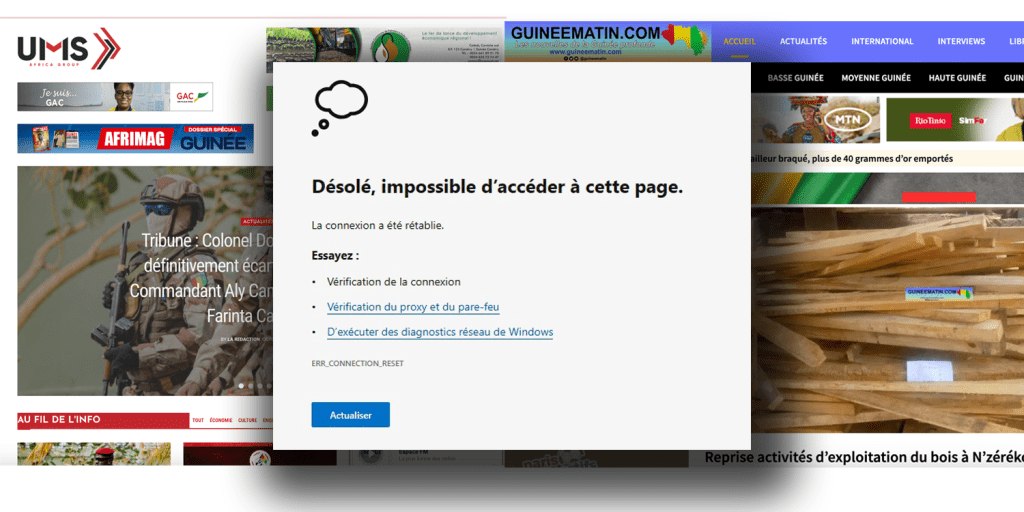Select the HAUTE GUINÉE region tab

click(957, 78)
